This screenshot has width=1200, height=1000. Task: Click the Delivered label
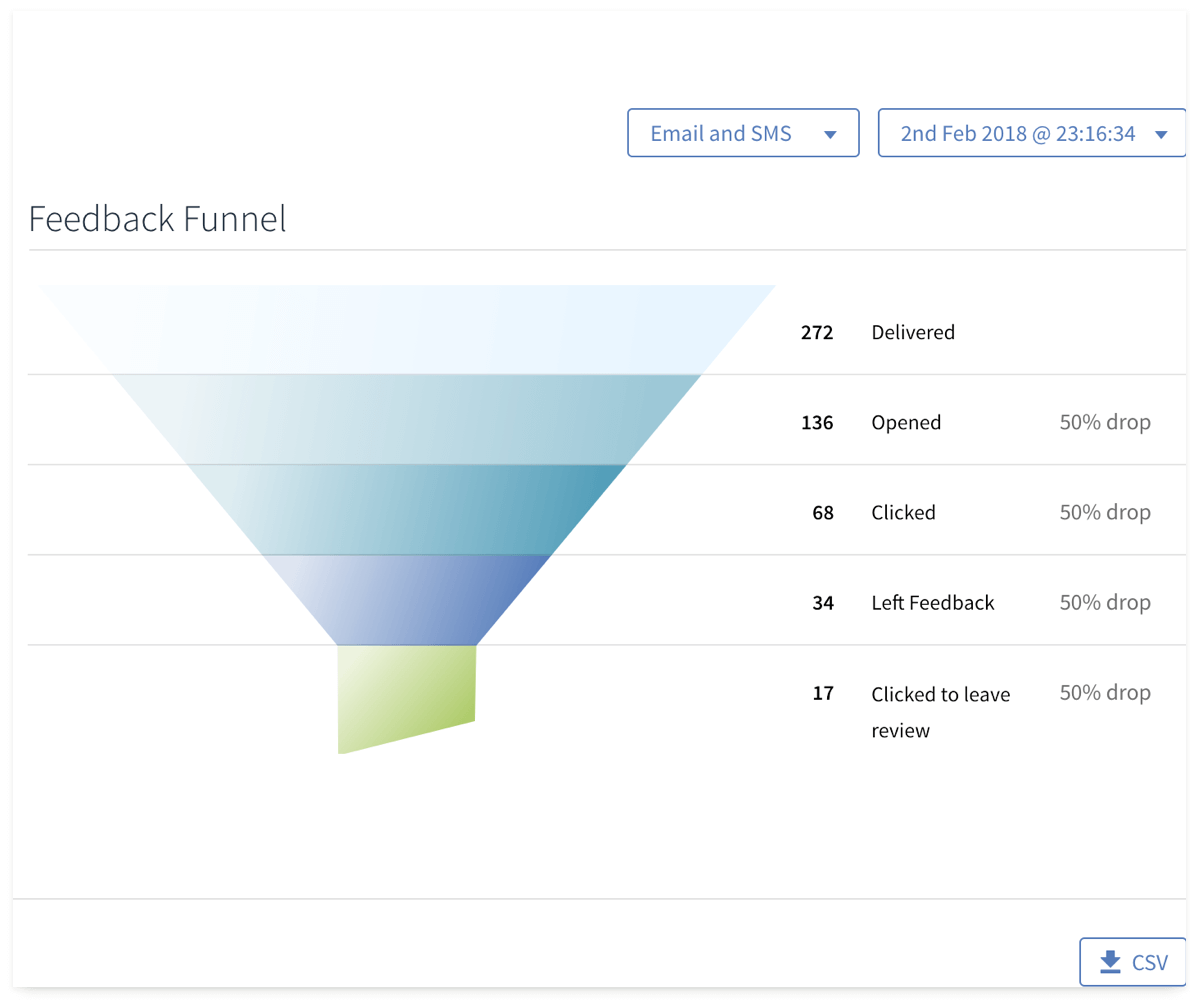click(913, 332)
